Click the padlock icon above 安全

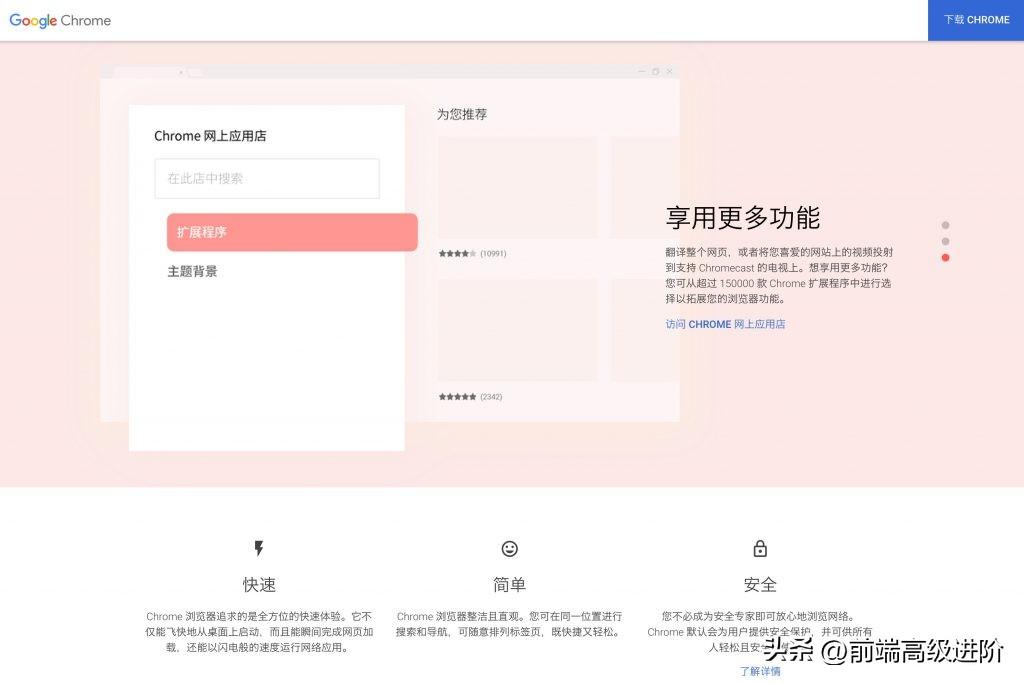click(760, 548)
